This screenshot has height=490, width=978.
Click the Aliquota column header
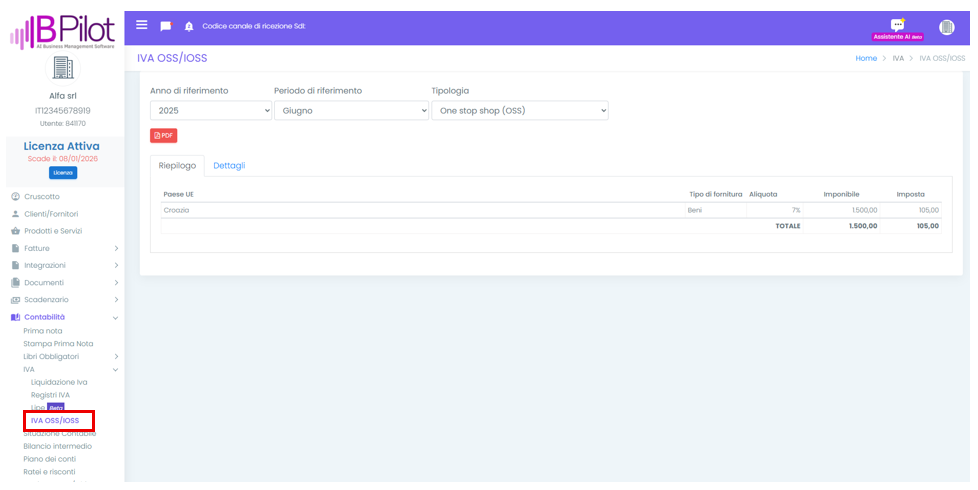pyautogui.click(x=763, y=195)
